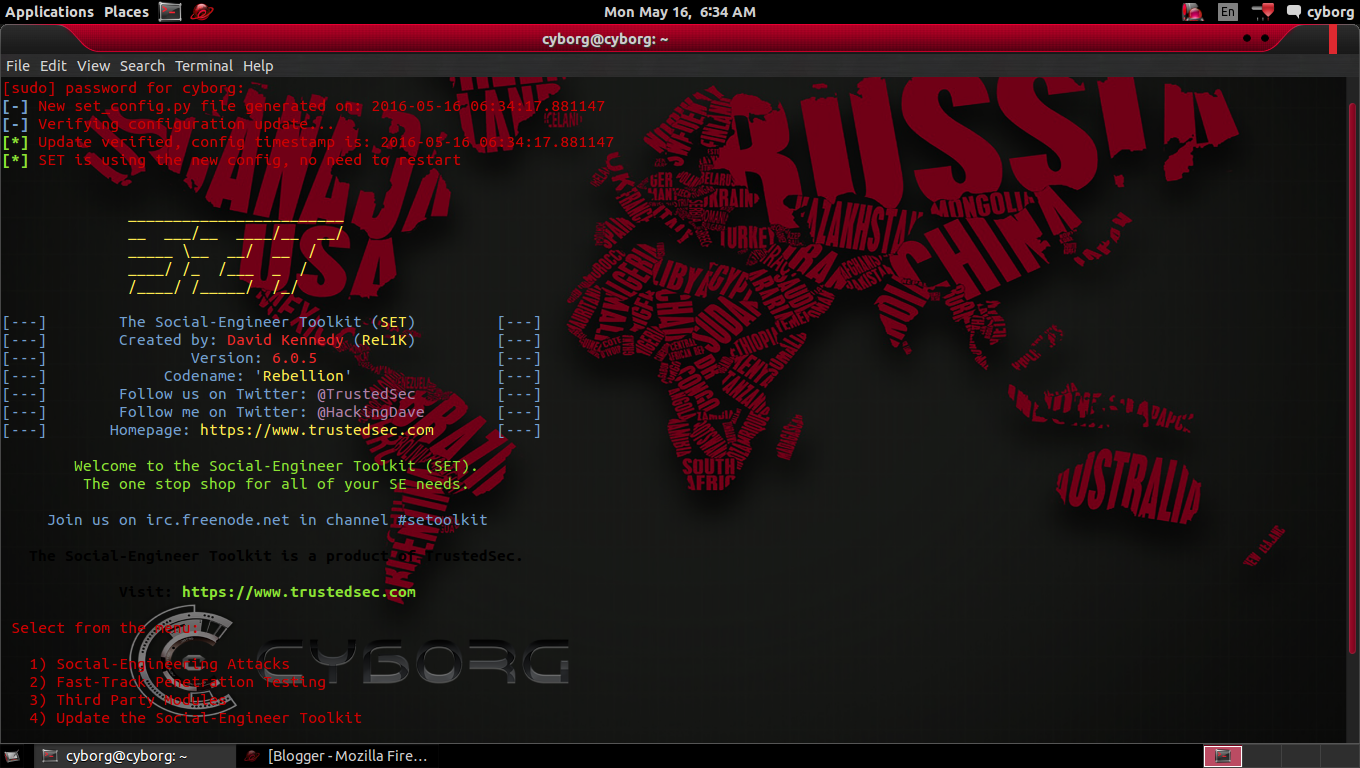Image resolution: width=1360 pixels, height=768 pixels.
Task: Switch to the cyborg@cyborg: ~ taskbar window
Action: coord(130,756)
